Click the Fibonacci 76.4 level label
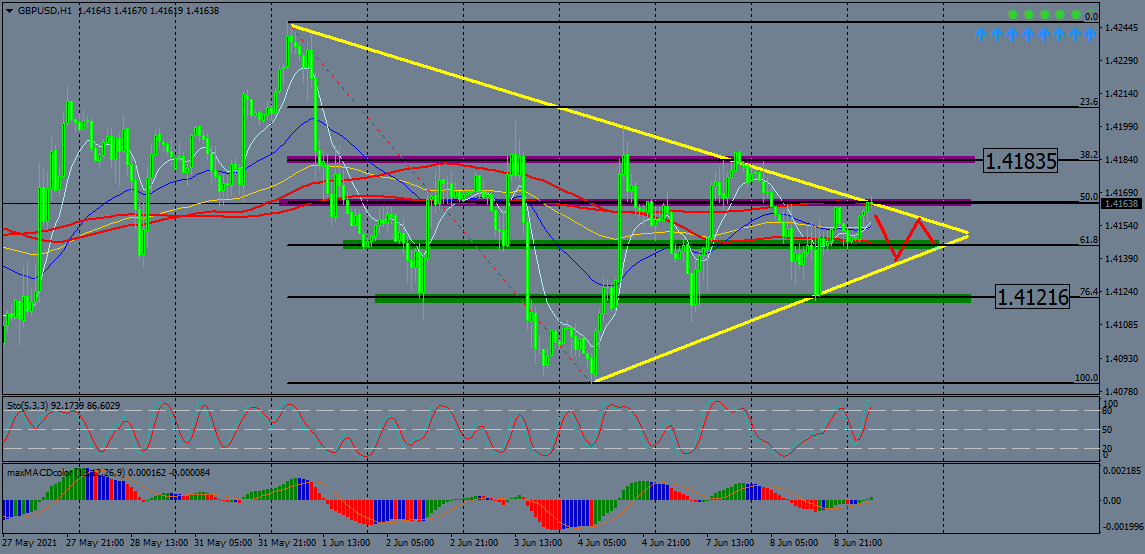 coord(1089,291)
